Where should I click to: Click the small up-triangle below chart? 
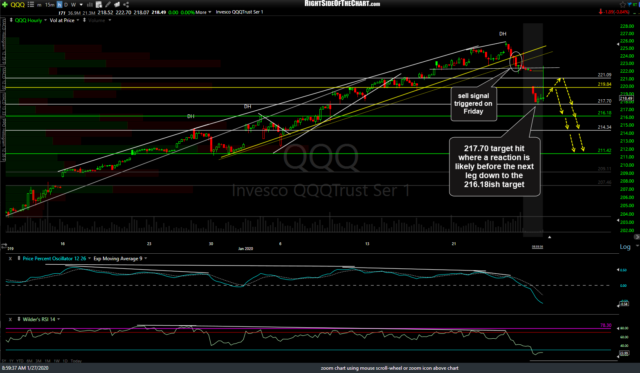pos(549,237)
